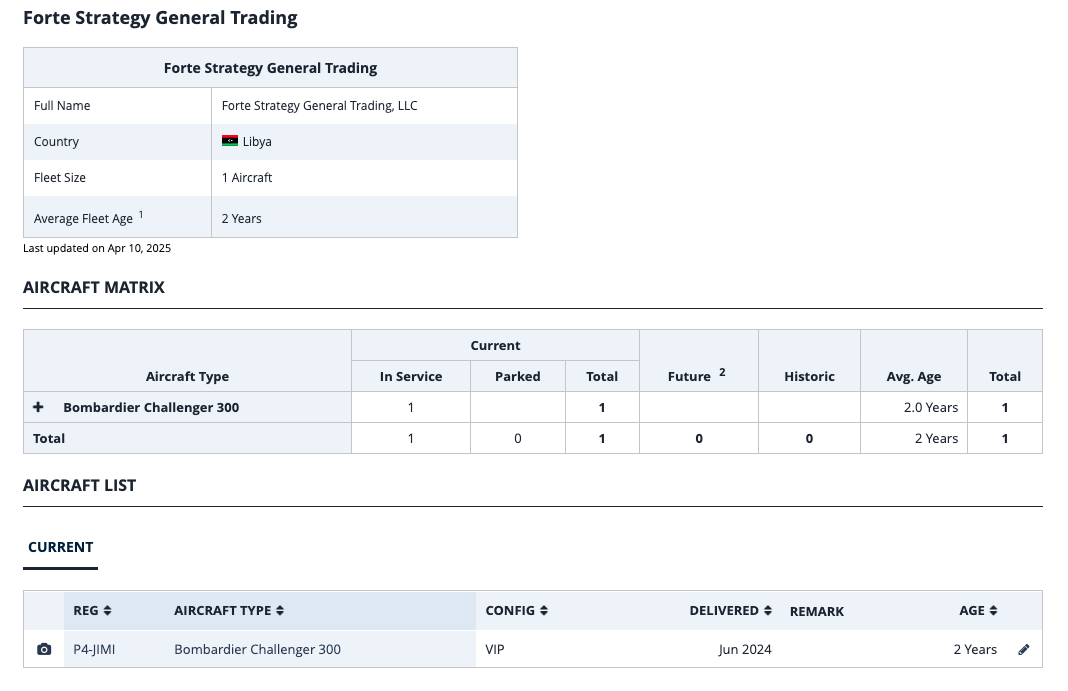The height and width of the screenshot is (691, 1068).
Task: Click Bombardier Challenger 300 in aircraft list
Action: pos(257,649)
